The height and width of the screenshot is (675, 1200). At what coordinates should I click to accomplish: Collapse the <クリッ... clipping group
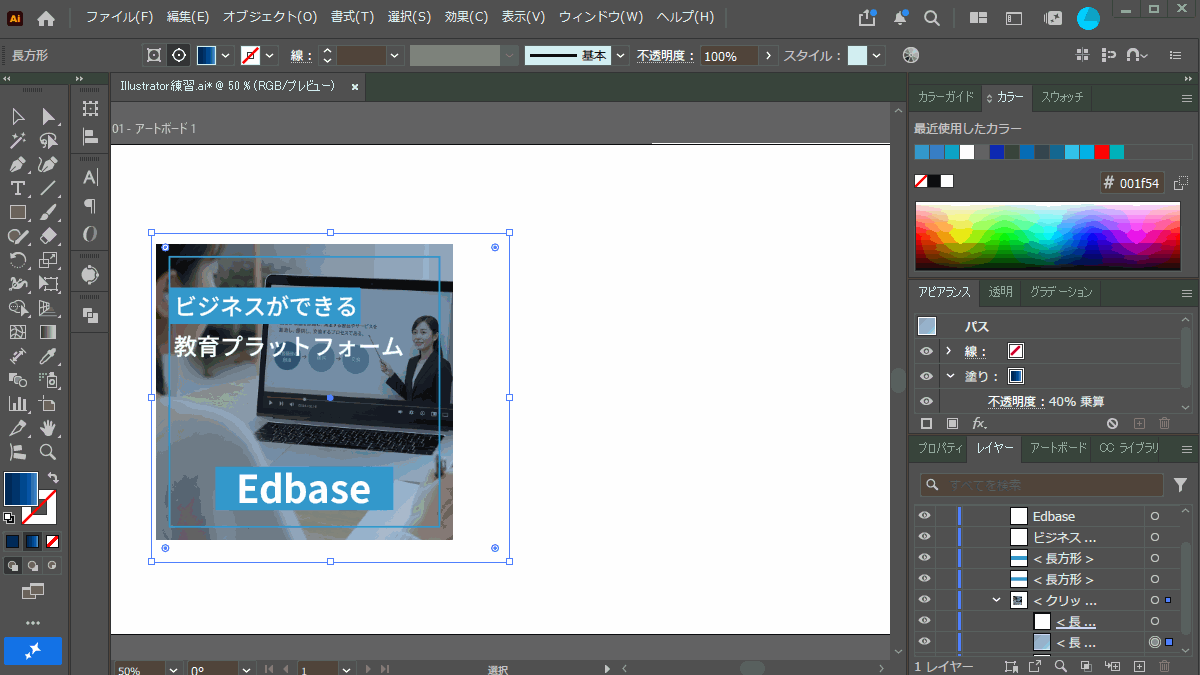(997, 600)
